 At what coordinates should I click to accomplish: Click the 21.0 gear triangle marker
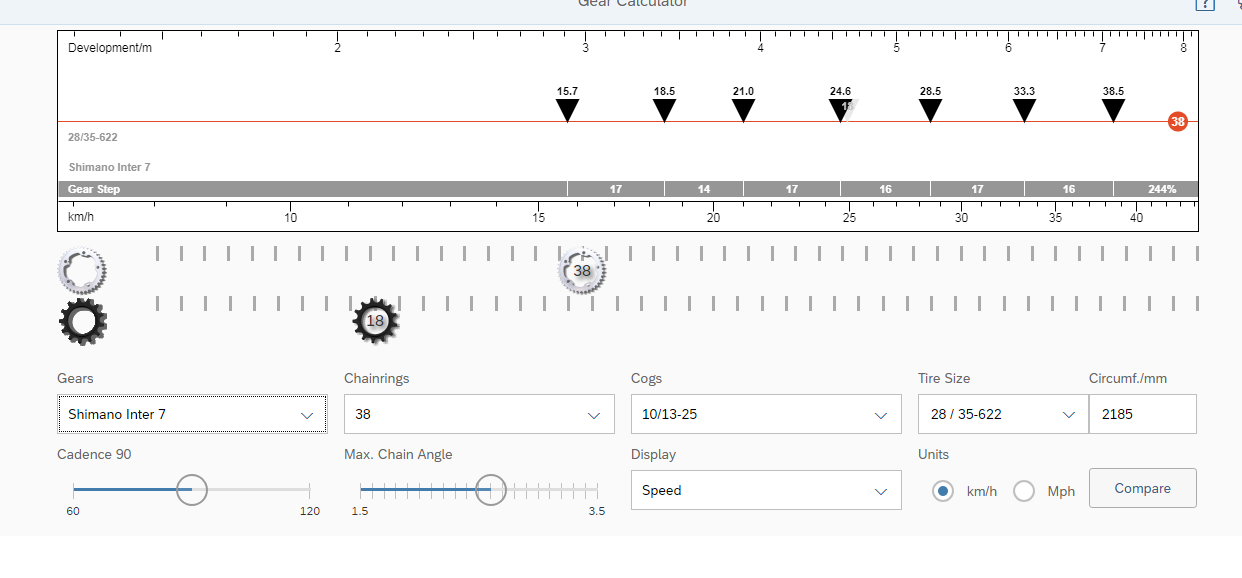(x=743, y=110)
